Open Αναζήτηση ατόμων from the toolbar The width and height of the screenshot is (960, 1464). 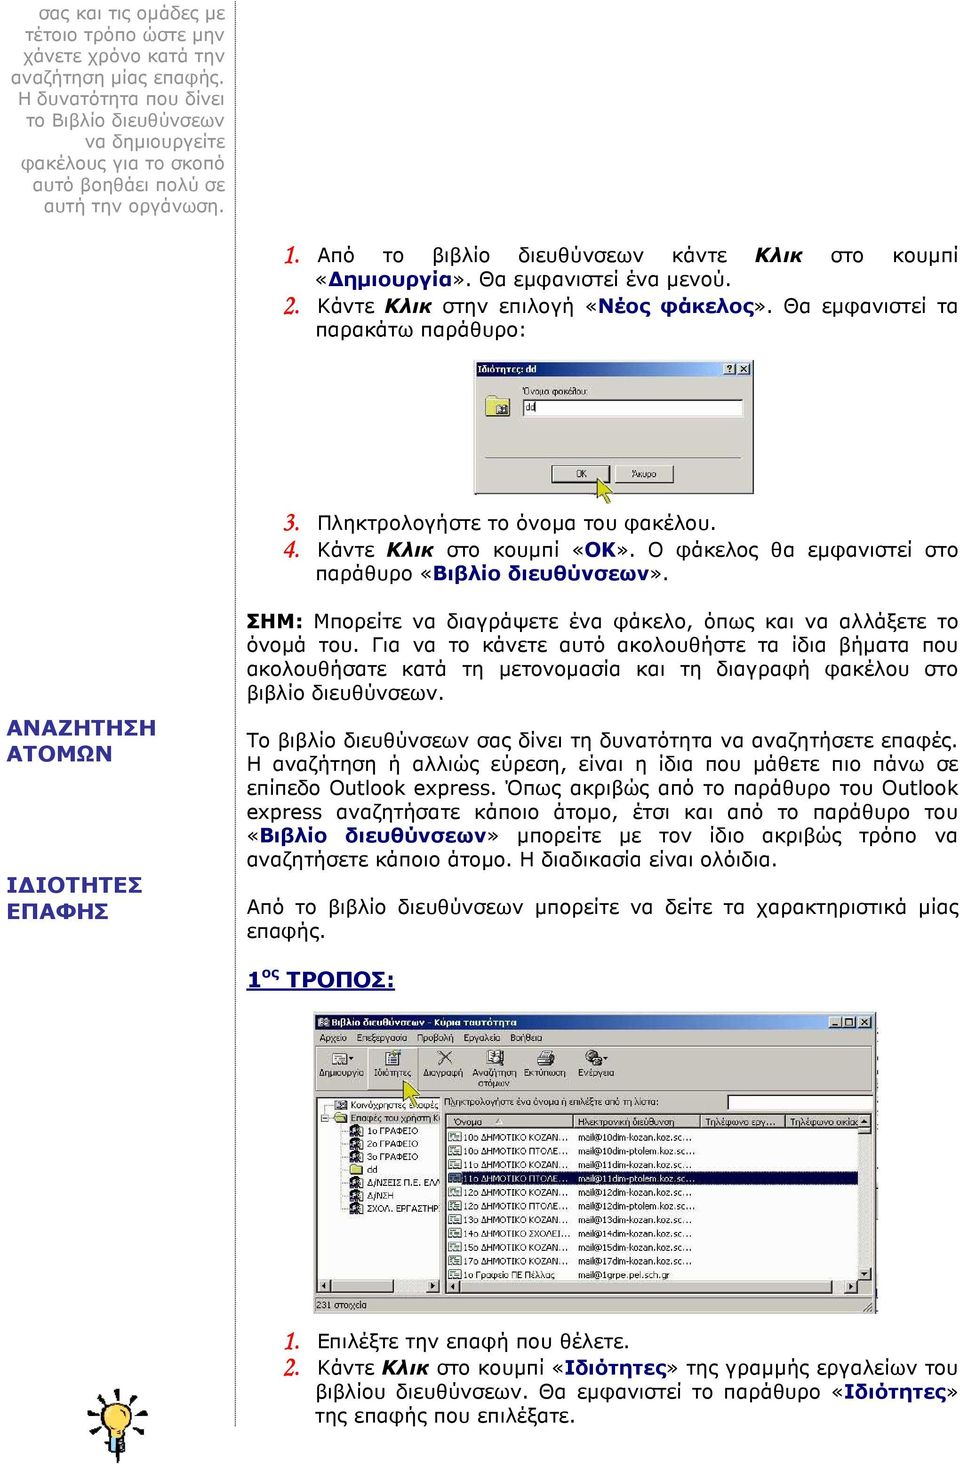click(x=494, y=1068)
